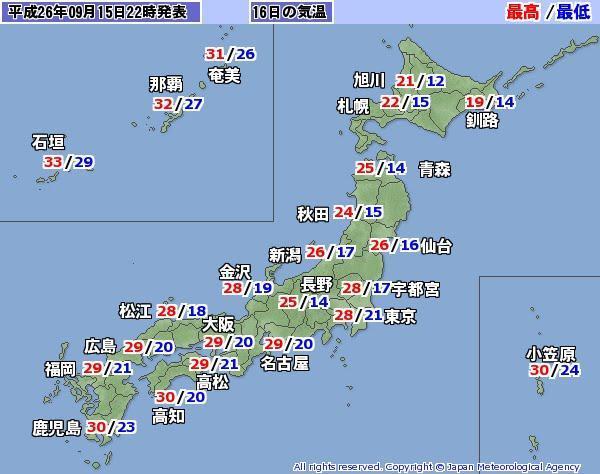Select the 金沢 temperature reading 28/19
The image size is (600, 474).
coord(247,289)
